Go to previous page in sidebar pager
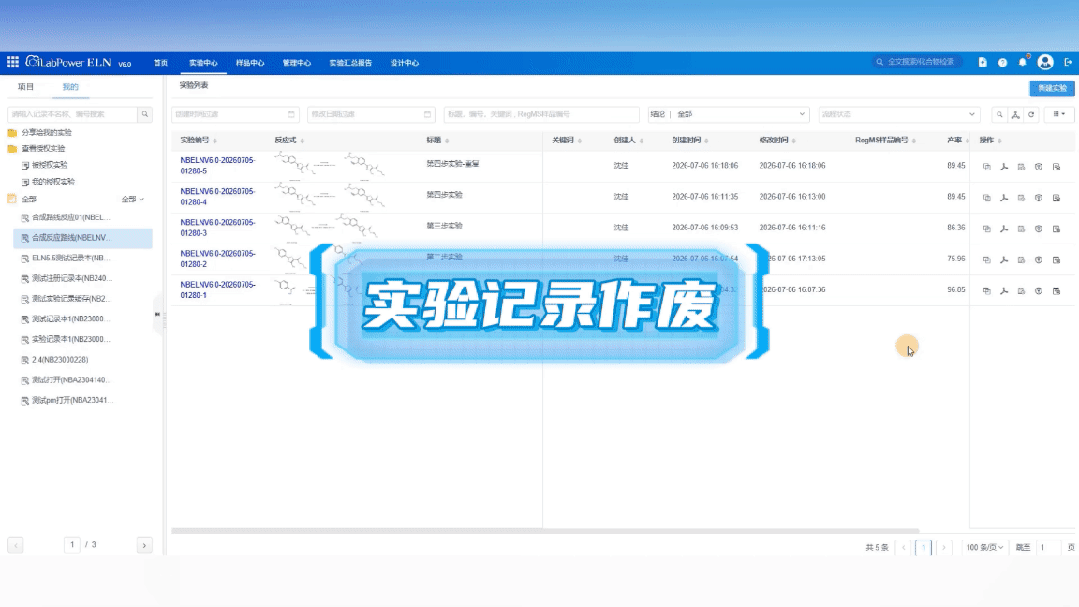This screenshot has width=1079, height=607. click(15, 545)
